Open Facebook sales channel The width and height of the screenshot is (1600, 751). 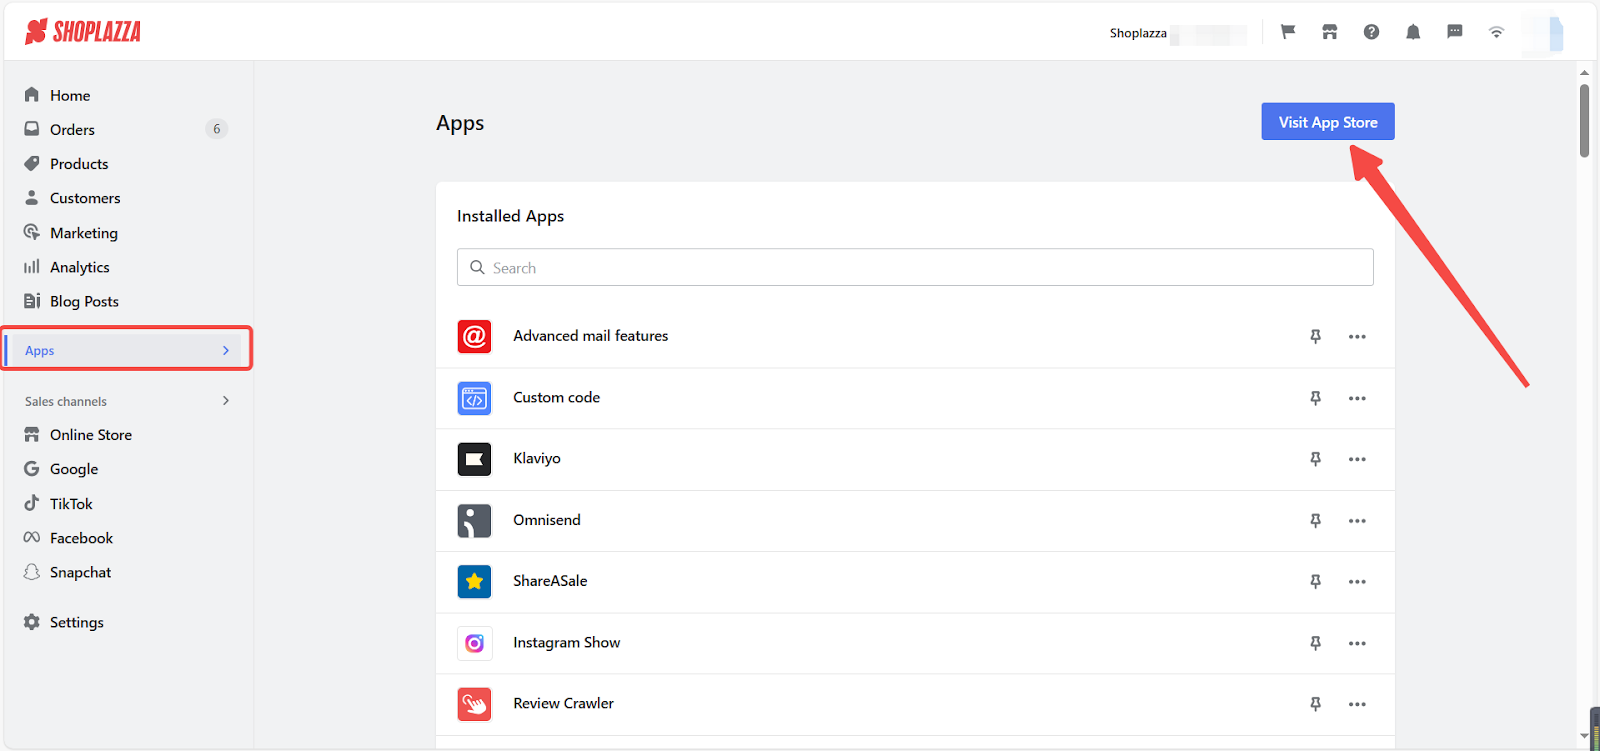click(81, 538)
